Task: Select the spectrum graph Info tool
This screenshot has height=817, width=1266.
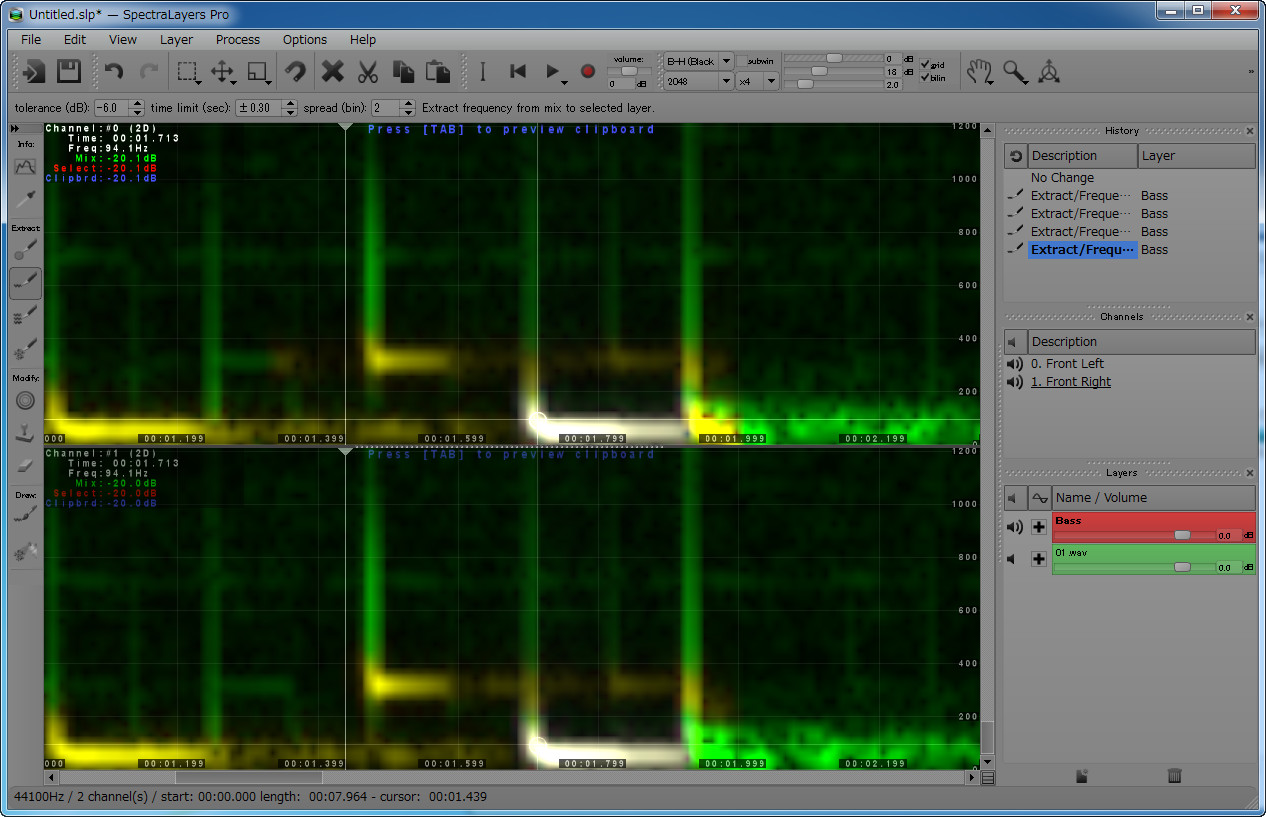Action: 25,167
